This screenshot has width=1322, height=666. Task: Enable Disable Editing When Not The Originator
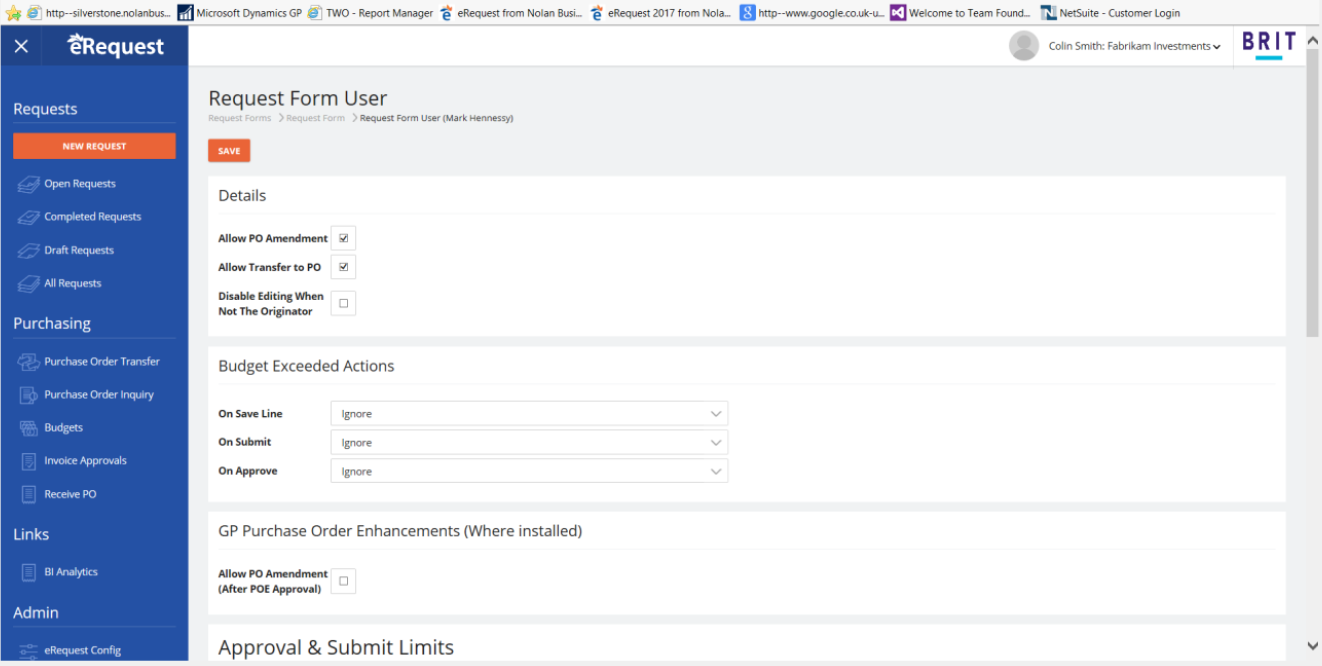[343, 303]
